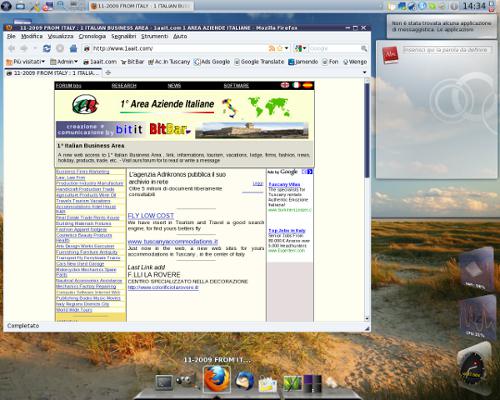This screenshot has width=500, height=400.
Task: Open the Cronologia menu
Action: coord(92,36)
